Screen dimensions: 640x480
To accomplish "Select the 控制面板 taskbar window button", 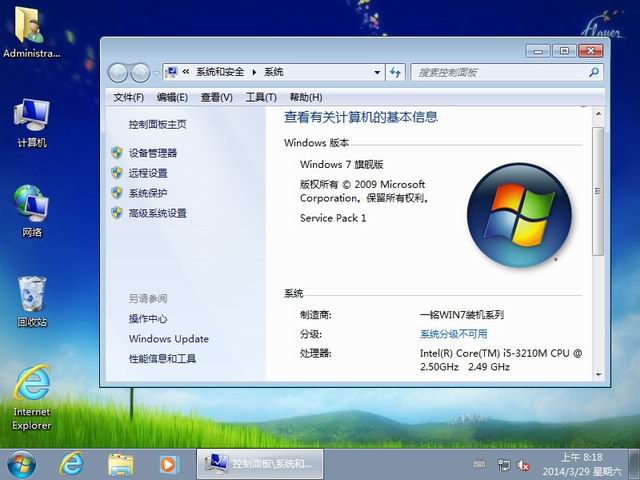I will [260, 464].
